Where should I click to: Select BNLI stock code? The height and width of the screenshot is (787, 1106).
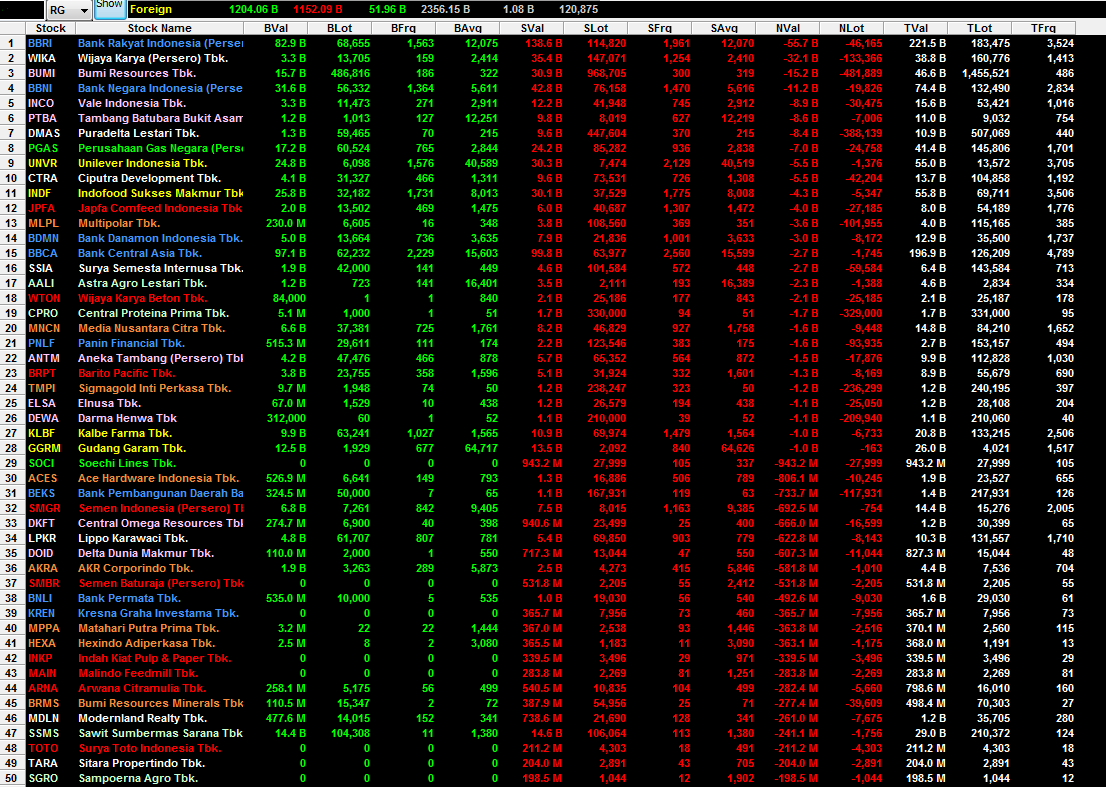40,598
